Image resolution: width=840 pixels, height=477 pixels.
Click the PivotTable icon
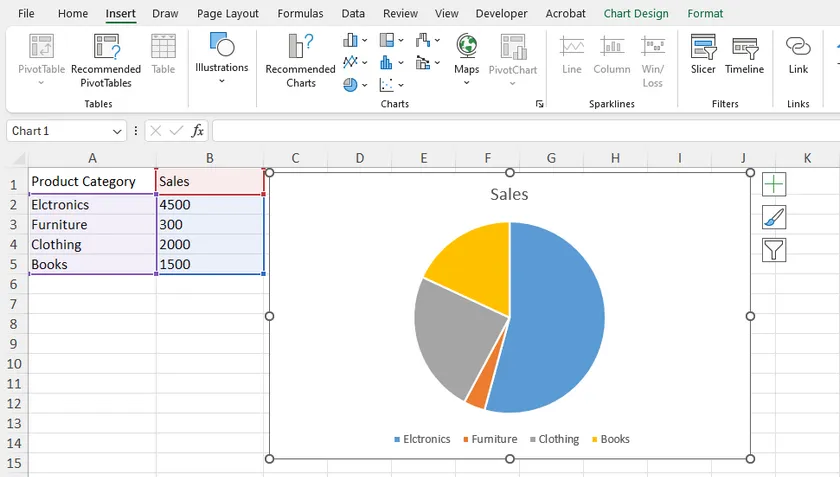[41, 46]
